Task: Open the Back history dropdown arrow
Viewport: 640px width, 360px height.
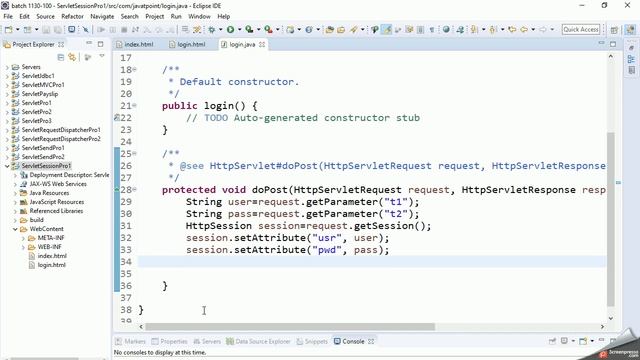Action: pyautogui.click(x=533, y=29)
